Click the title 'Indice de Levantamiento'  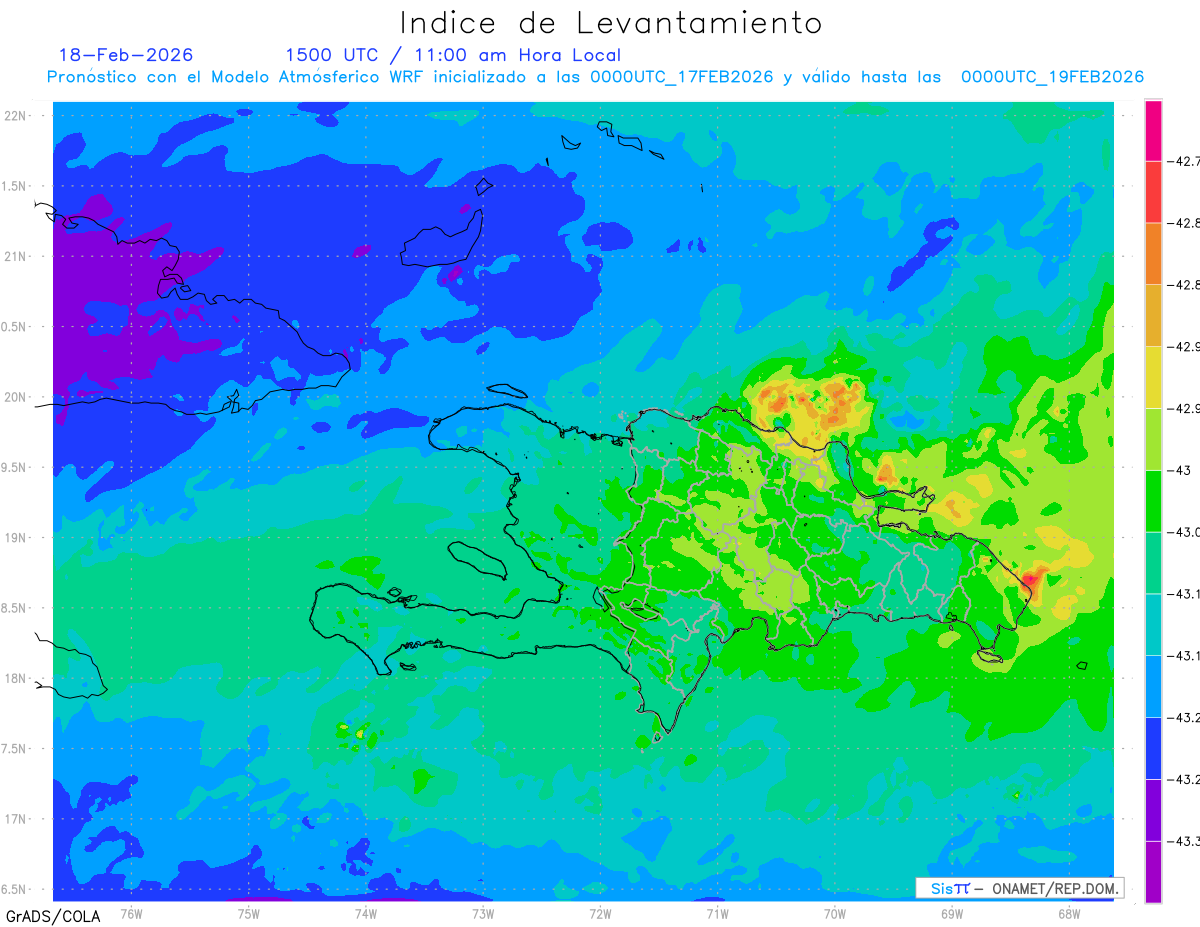[x=611, y=22]
